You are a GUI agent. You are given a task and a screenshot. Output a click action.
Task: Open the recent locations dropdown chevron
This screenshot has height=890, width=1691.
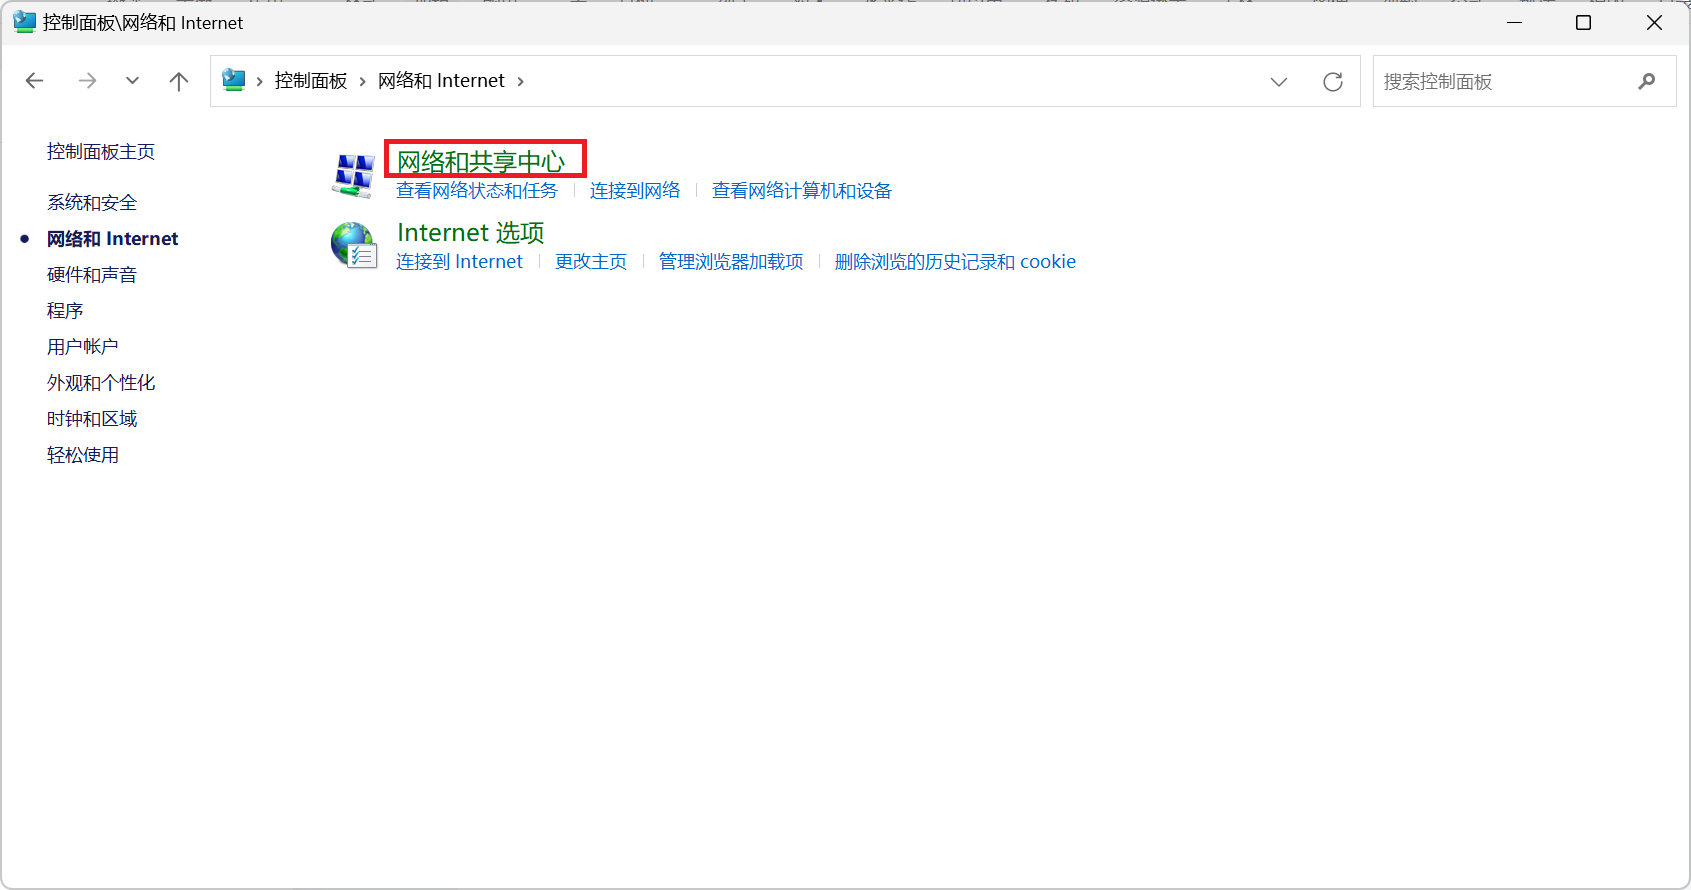[x=132, y=81]
